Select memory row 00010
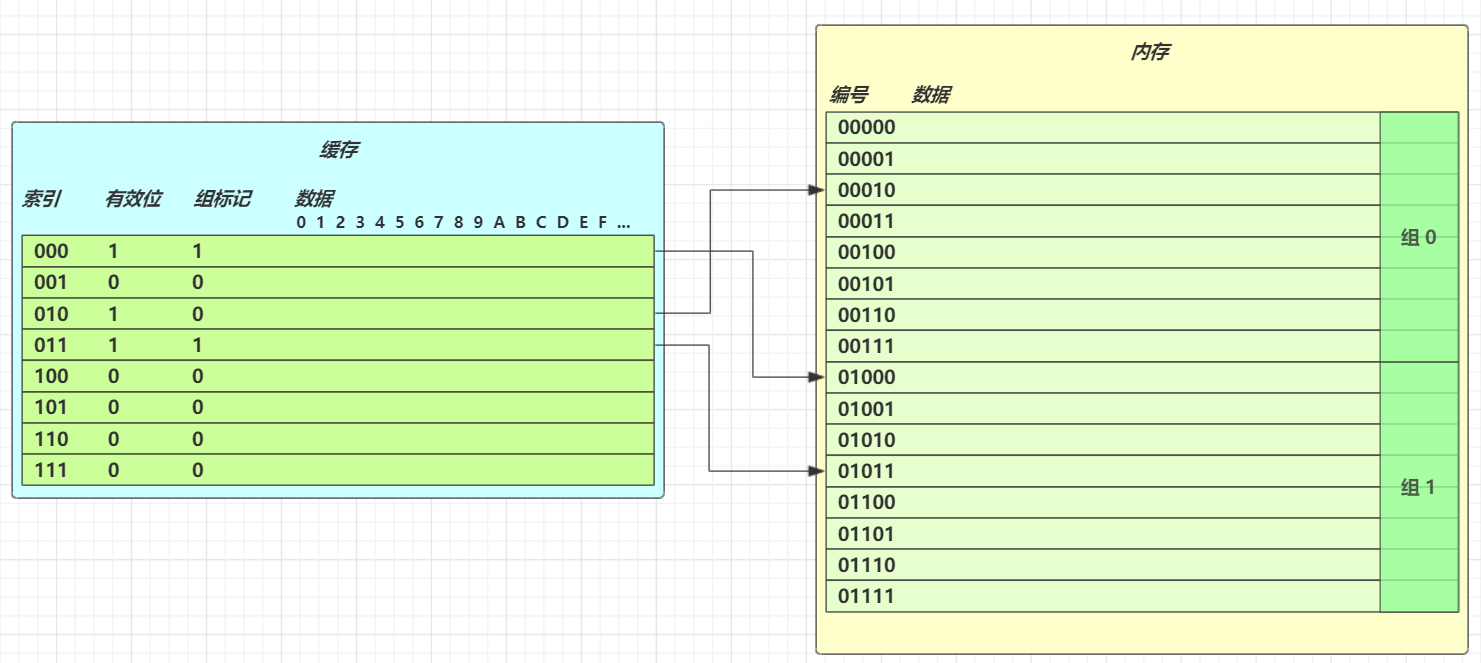The width and height of the screenshot is (1481, 663). click(1102, 190)
